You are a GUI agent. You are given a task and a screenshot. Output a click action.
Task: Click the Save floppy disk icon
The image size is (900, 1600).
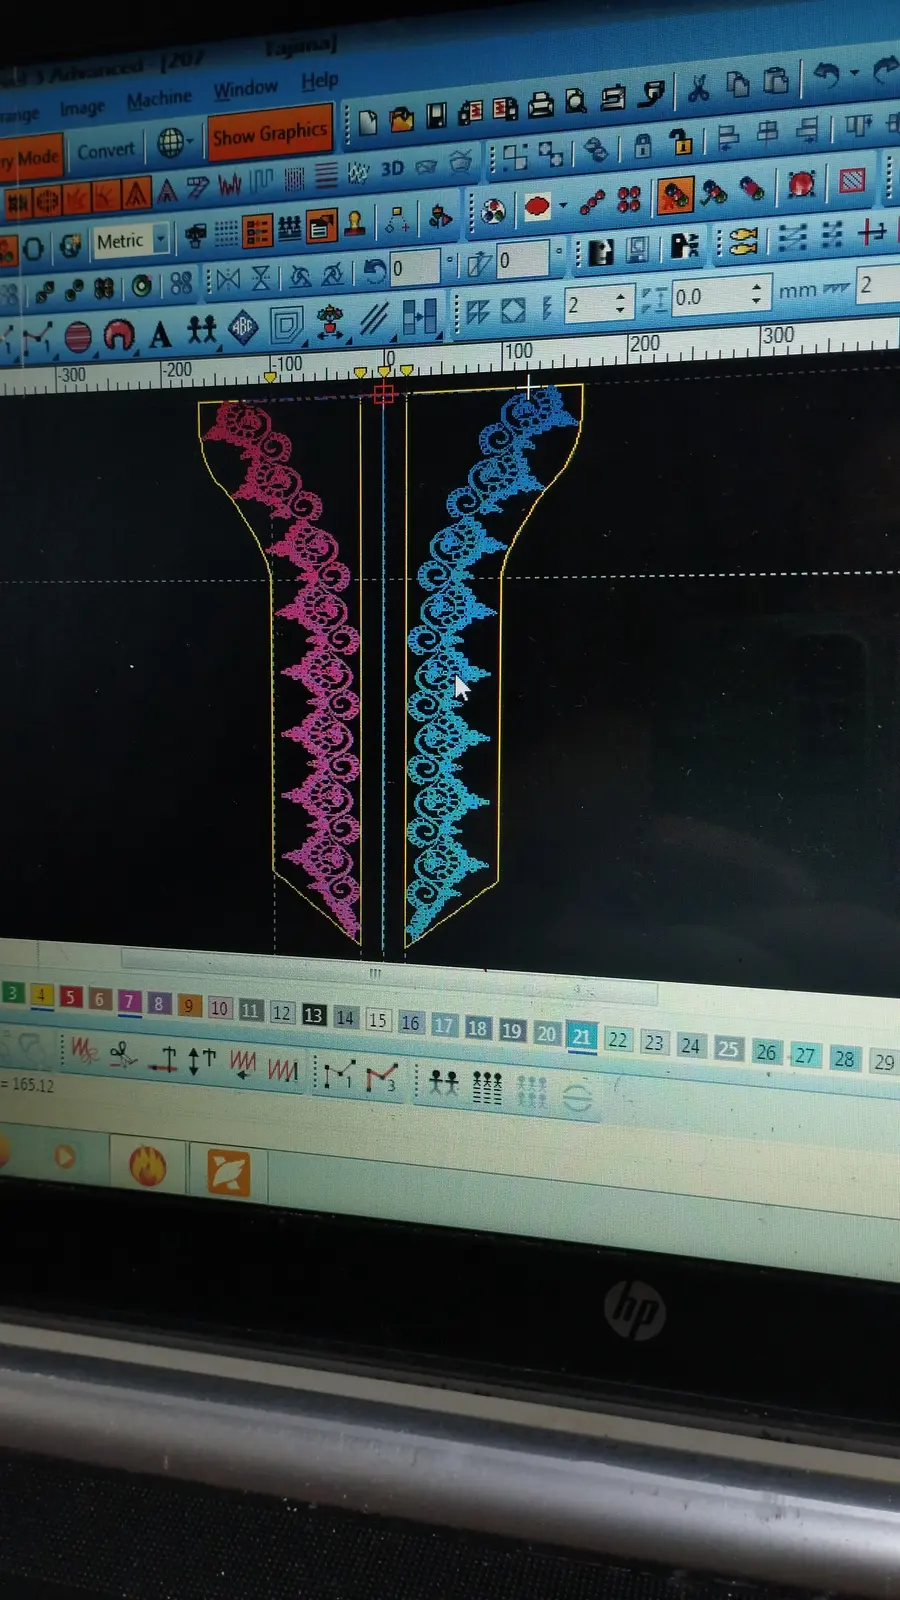click(x=436, y=116)
